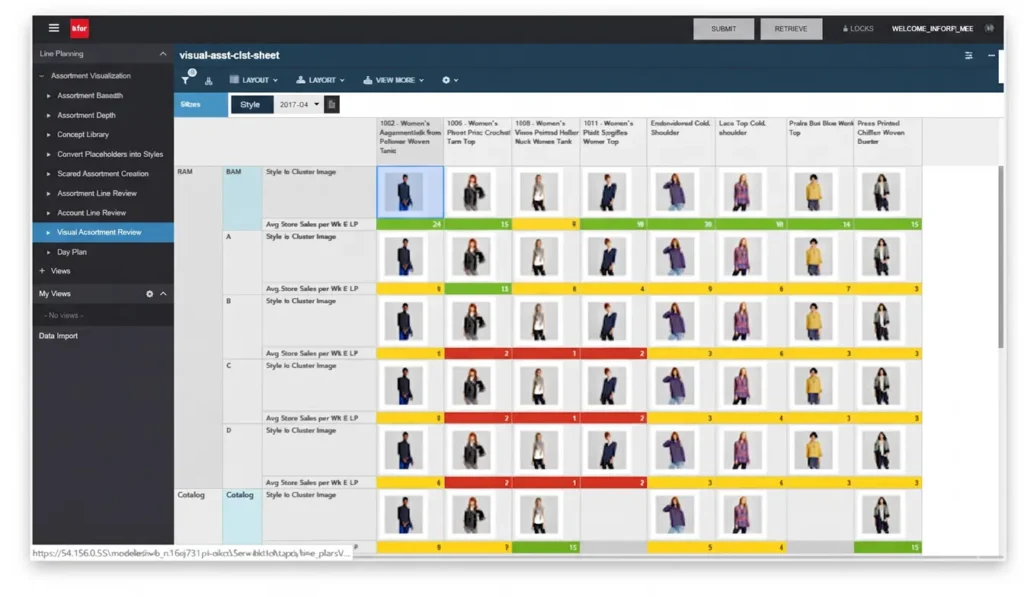
Task: Click the SUBMIT button
Action: coord(724,29)
